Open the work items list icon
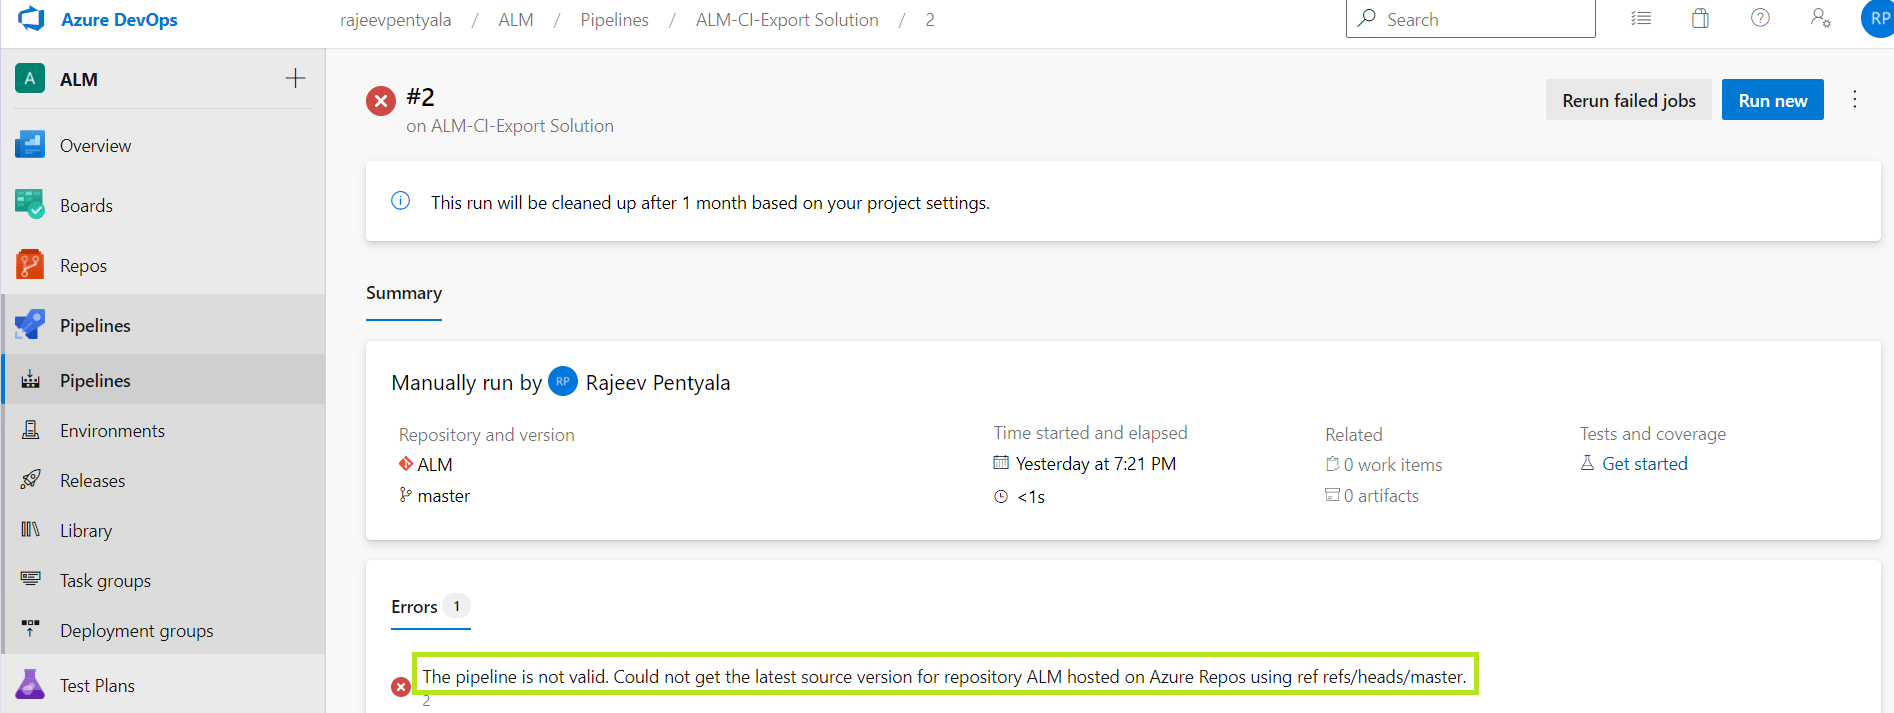Image resolution: width=1894 pixels, height=713 pixels. coord(1641,18)
